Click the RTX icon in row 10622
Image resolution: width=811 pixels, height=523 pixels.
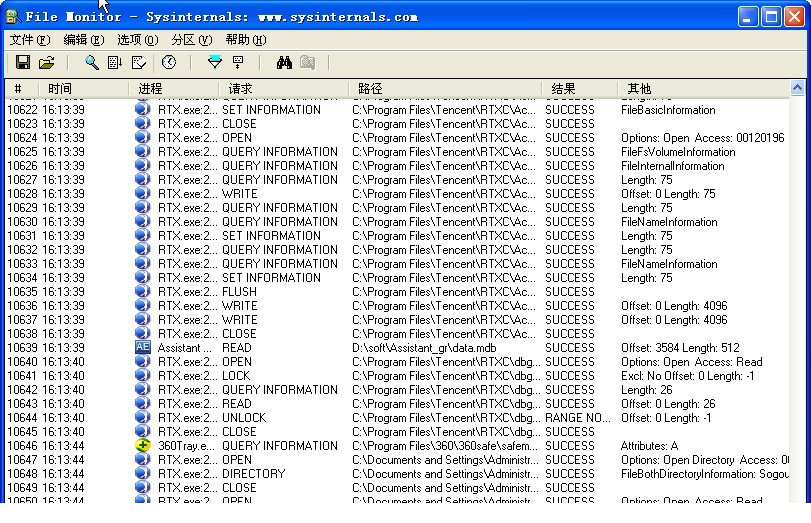142,109
